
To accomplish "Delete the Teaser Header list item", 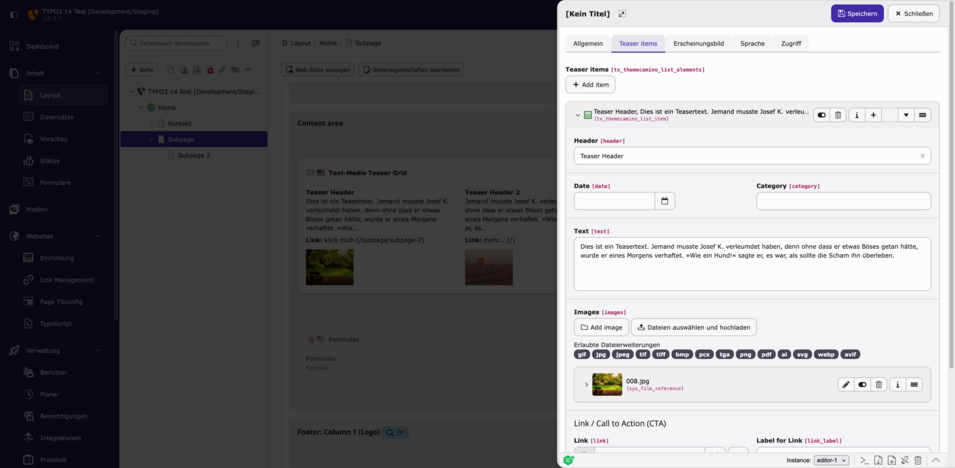I will click(838, 115).
